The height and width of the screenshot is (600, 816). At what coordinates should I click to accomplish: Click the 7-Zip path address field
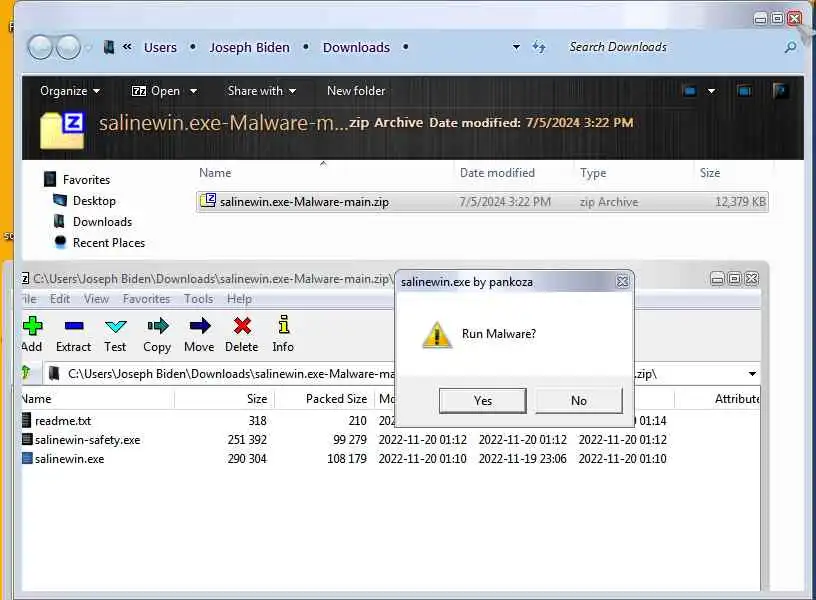click(x=398, y=374)
